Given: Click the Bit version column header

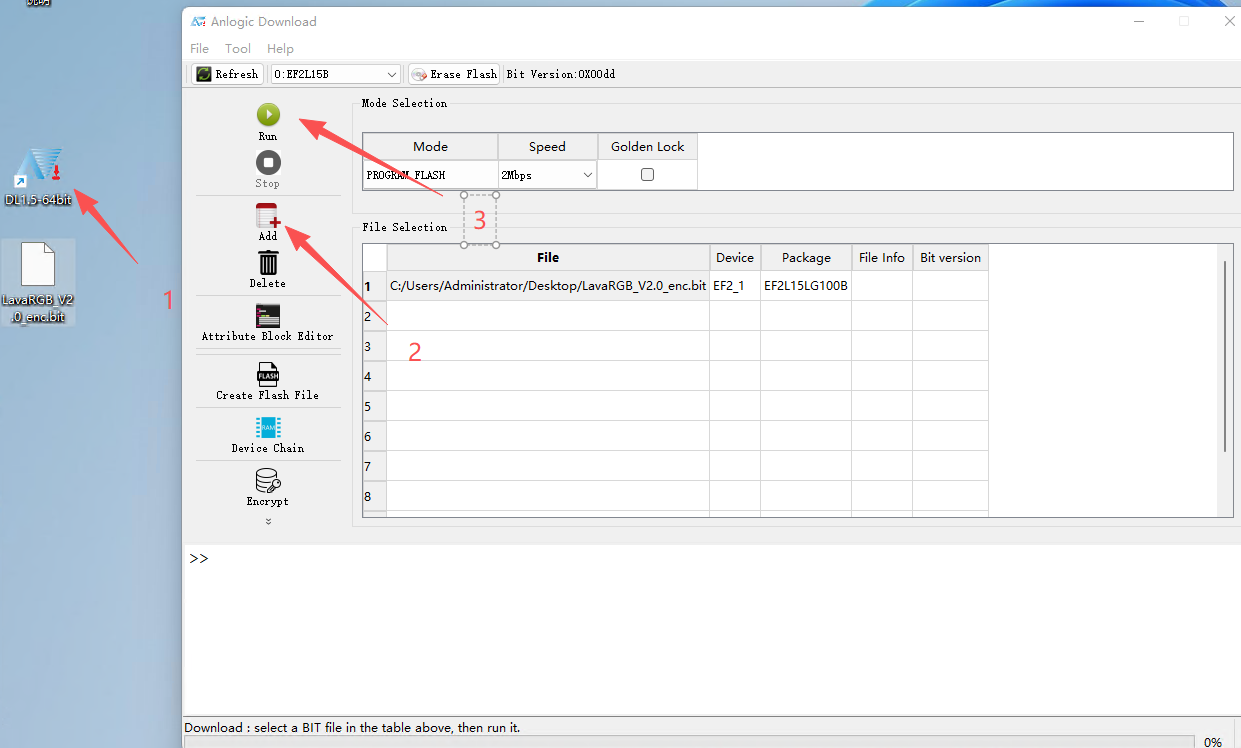Looking at the screenshot, I should coord(950,257).
